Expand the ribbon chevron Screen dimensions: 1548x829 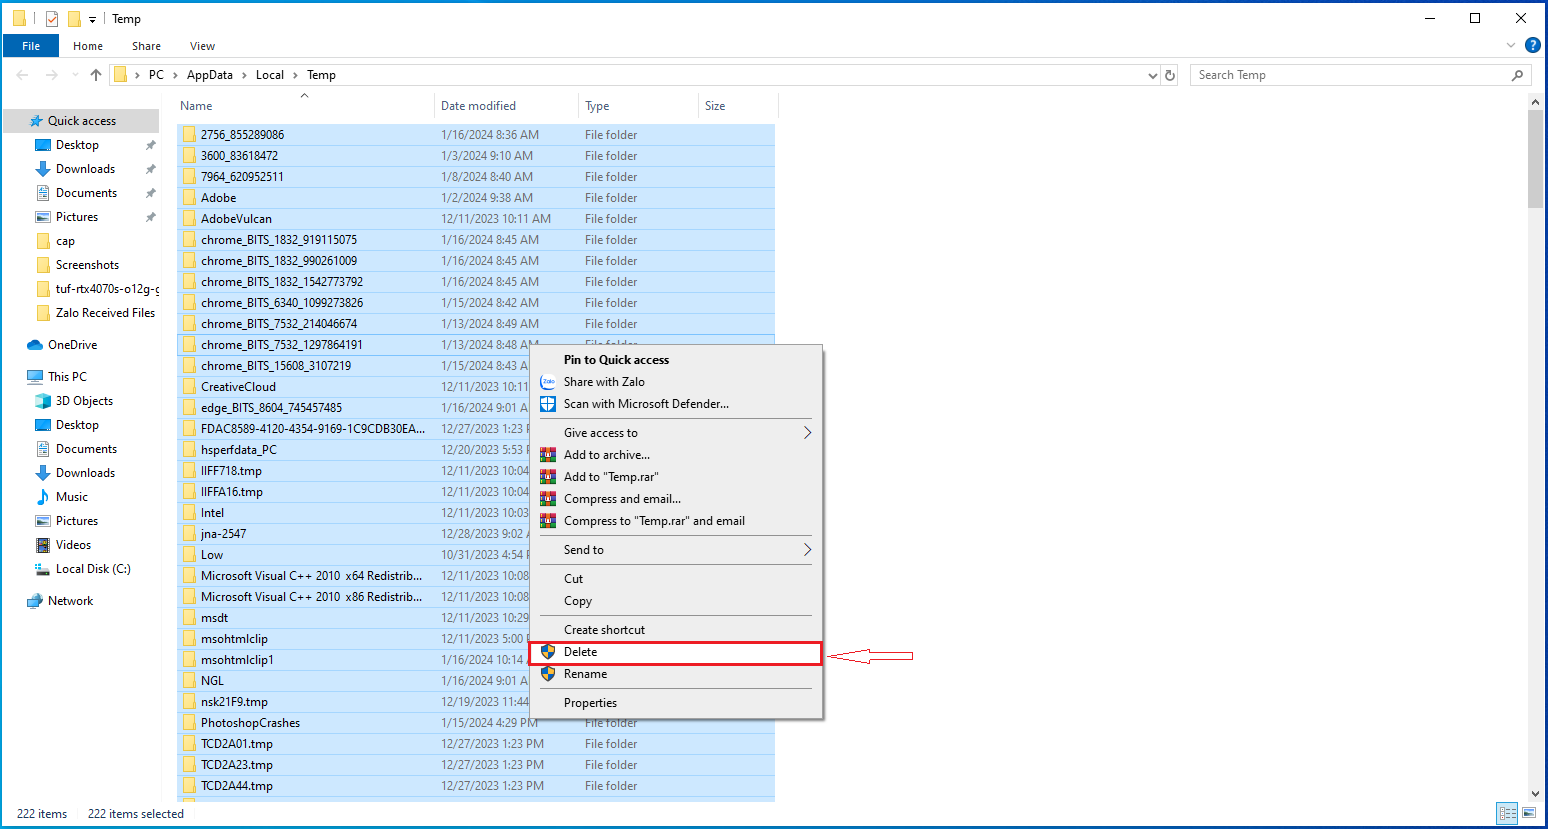click(x=1510, y=45)
